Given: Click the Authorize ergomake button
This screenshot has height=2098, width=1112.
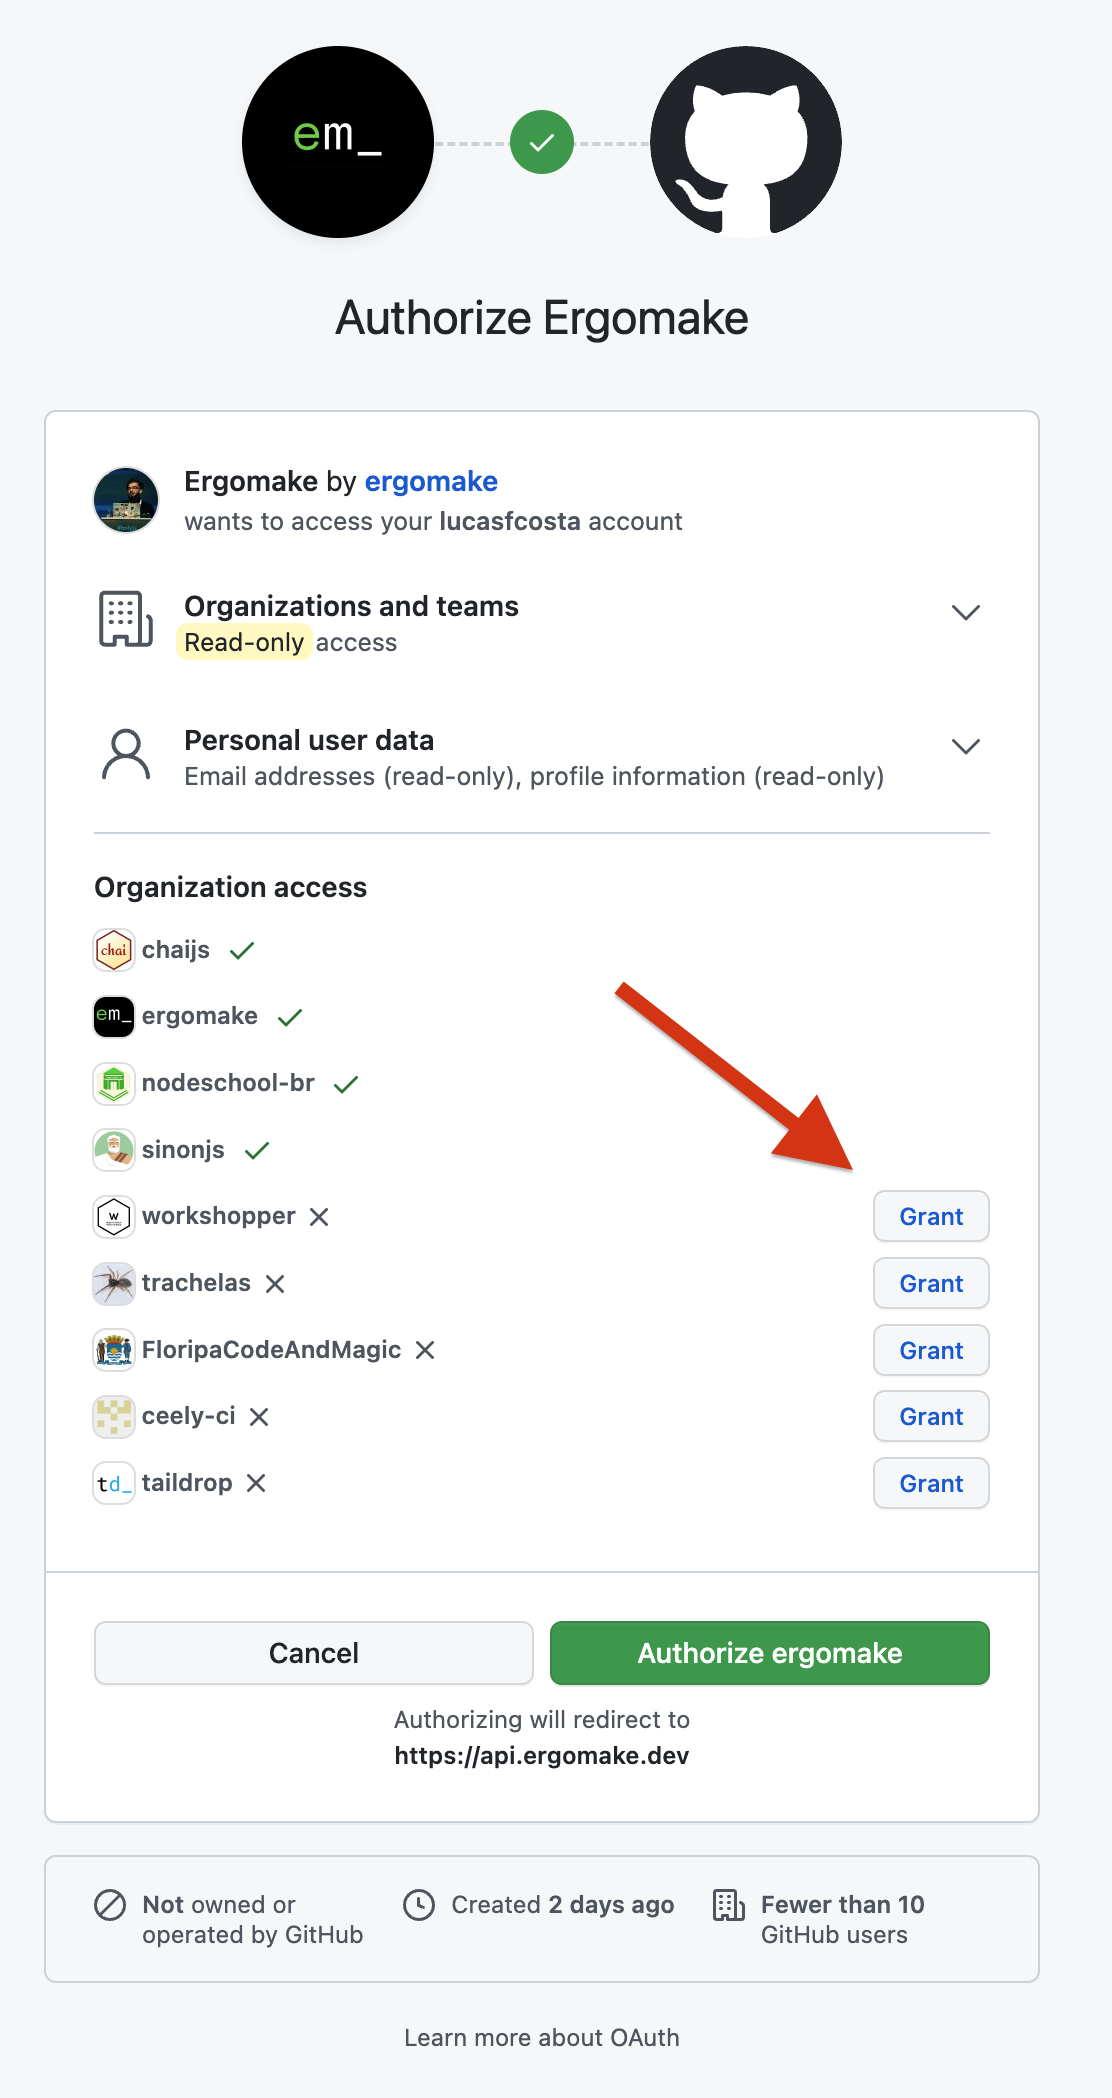Looking at the screenshot, I should (770, 1653).
